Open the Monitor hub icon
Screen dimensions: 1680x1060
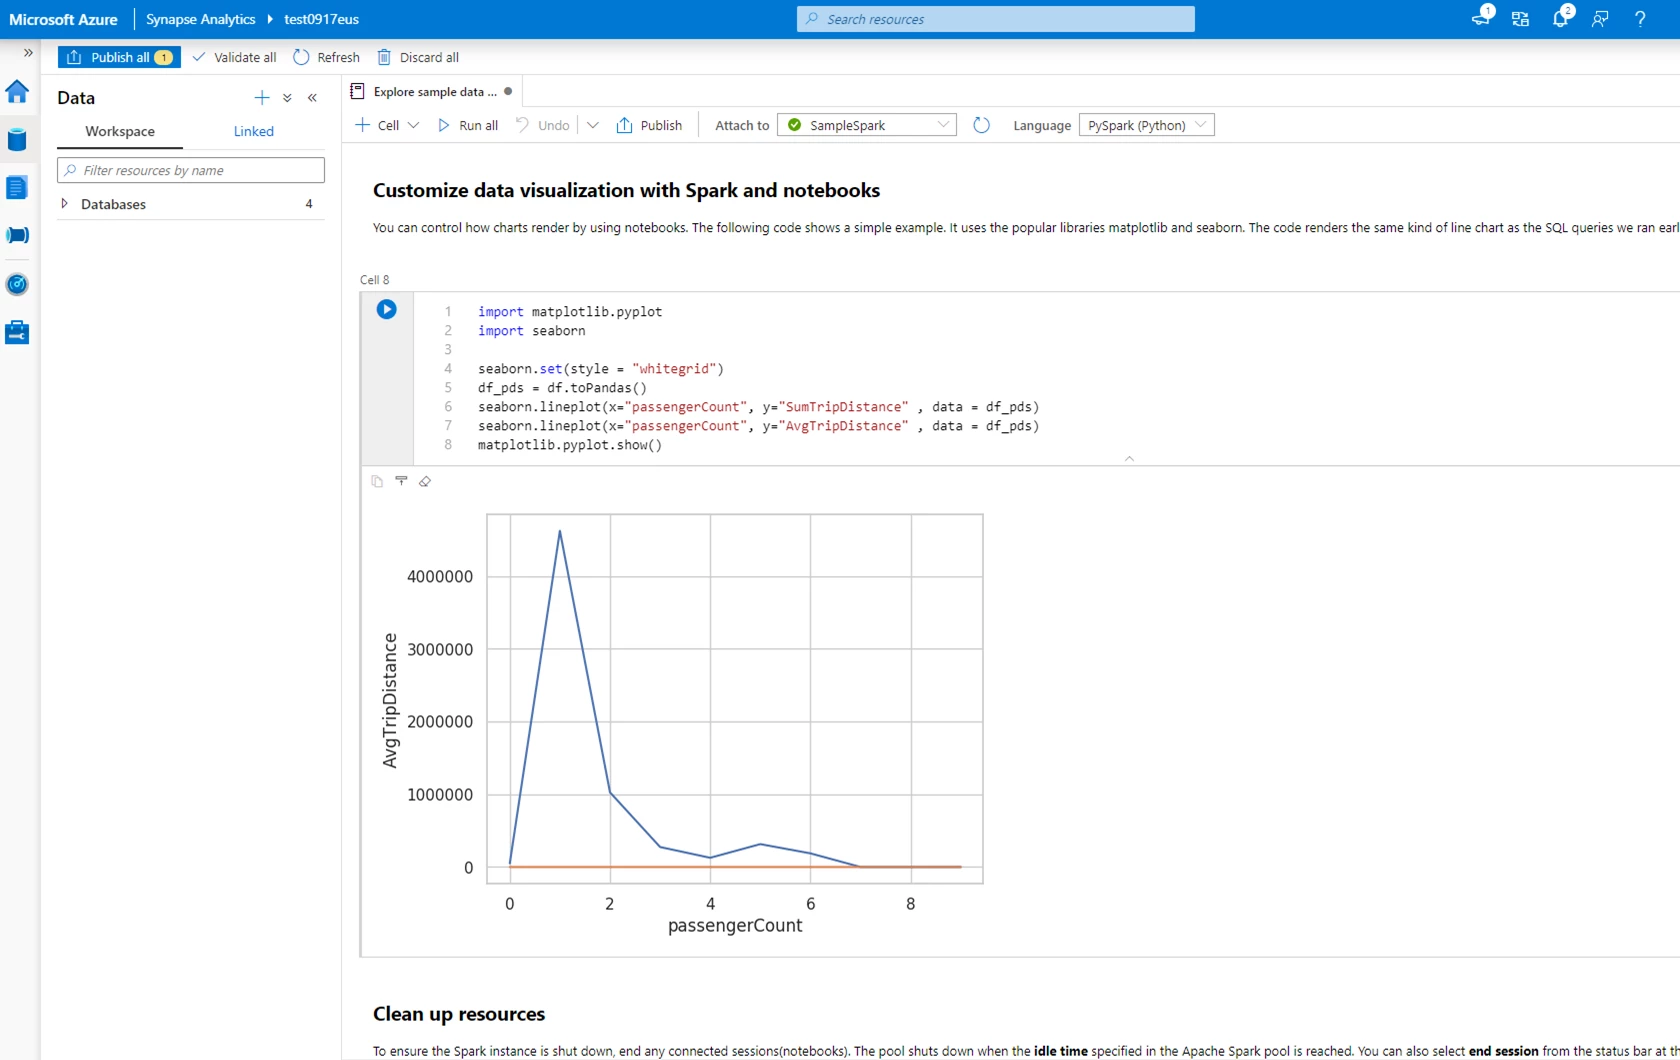pyautogui.click(x=17, y=284)
